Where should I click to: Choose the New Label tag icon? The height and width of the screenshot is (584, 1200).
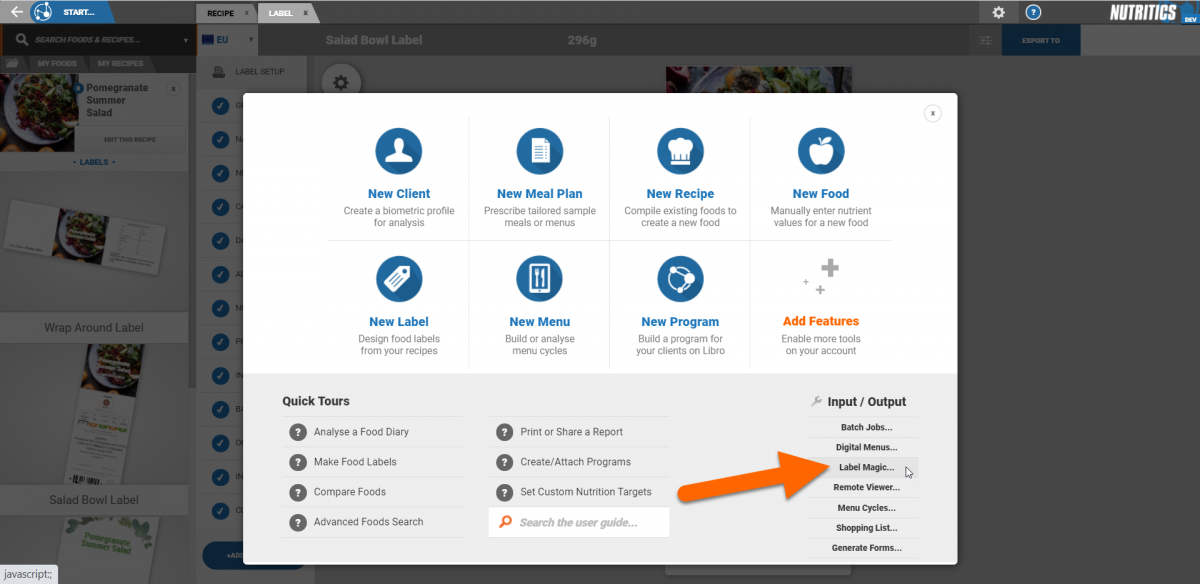(399, 279)
